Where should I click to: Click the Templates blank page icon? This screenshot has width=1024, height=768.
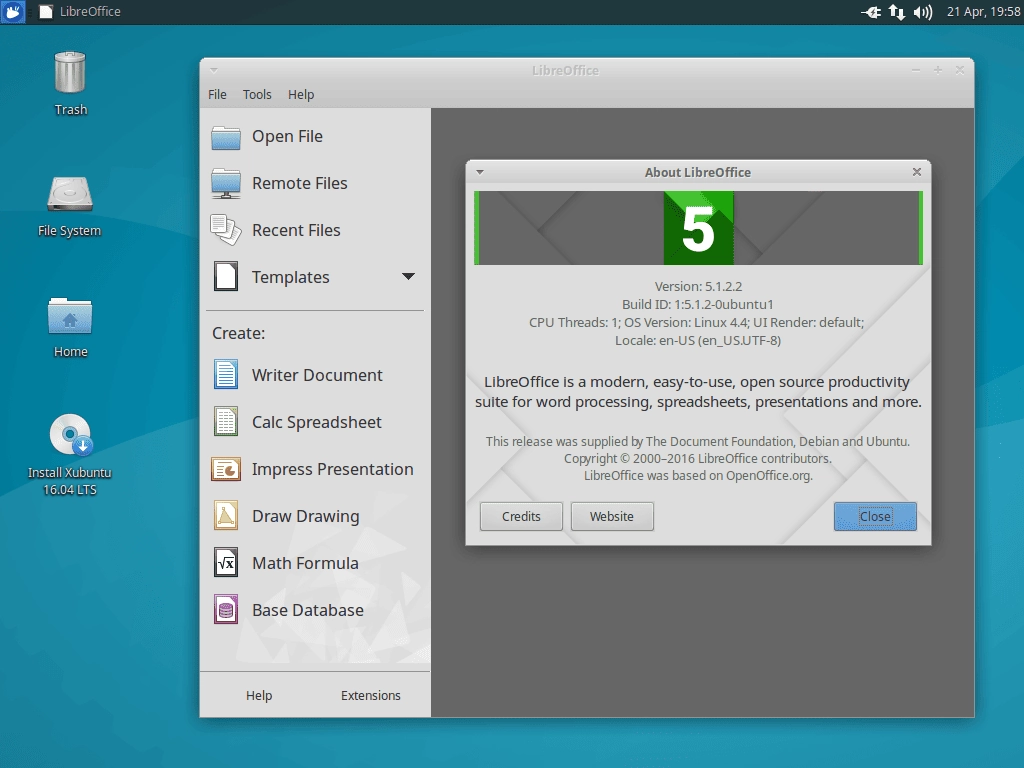coord(226,276)
